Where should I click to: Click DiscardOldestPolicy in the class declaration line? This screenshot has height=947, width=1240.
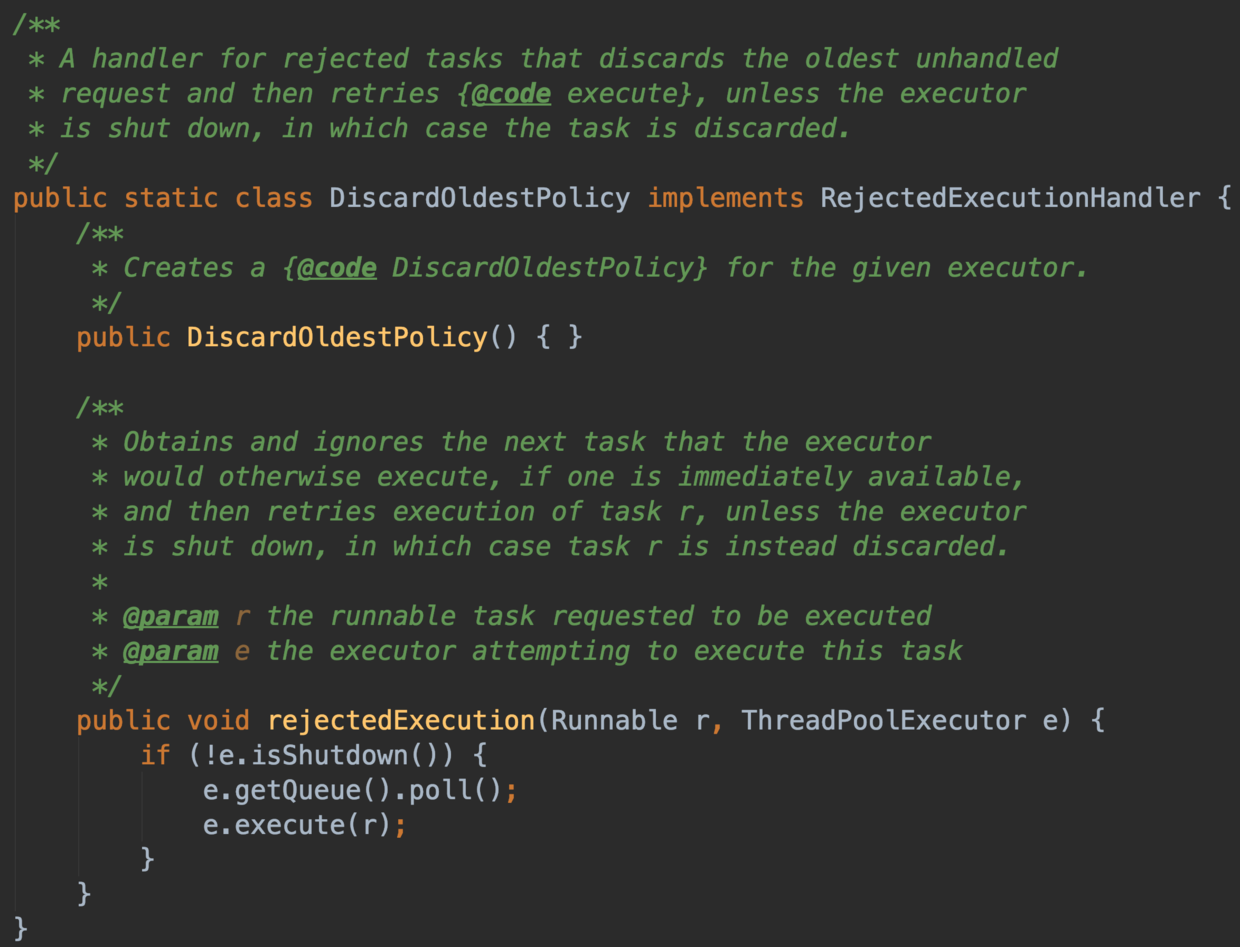479,198
